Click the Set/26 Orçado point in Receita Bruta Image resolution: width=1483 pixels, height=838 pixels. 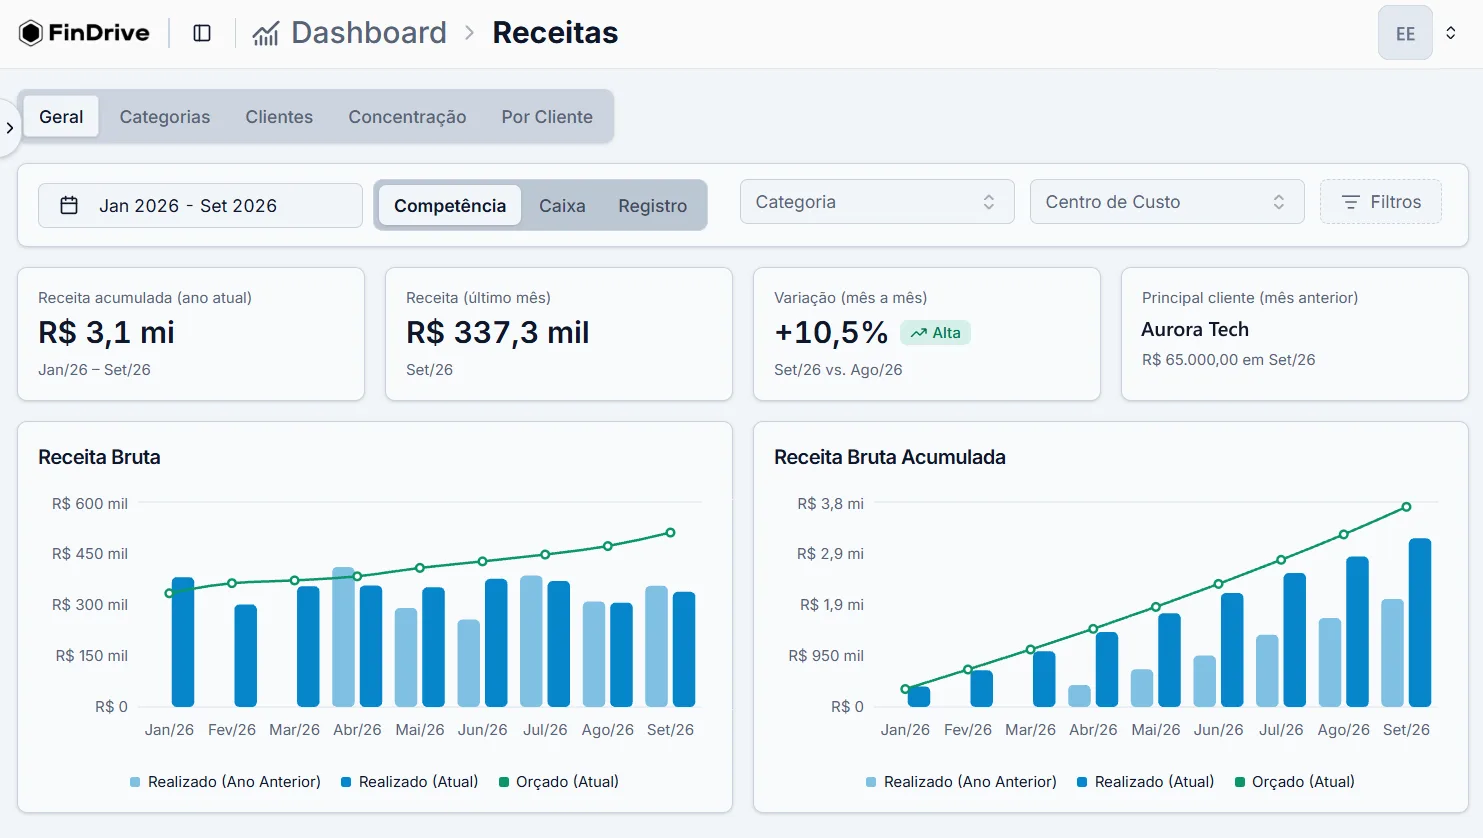tap(670, 533)
